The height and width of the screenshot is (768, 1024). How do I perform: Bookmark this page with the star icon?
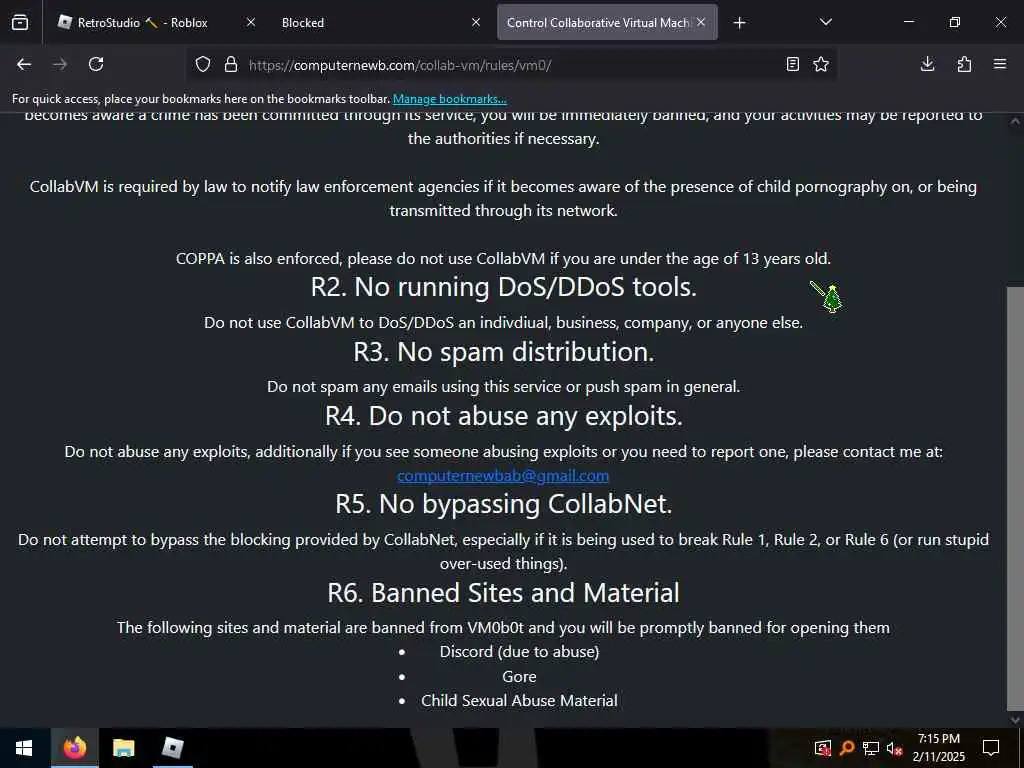click(x=821, y=64)
